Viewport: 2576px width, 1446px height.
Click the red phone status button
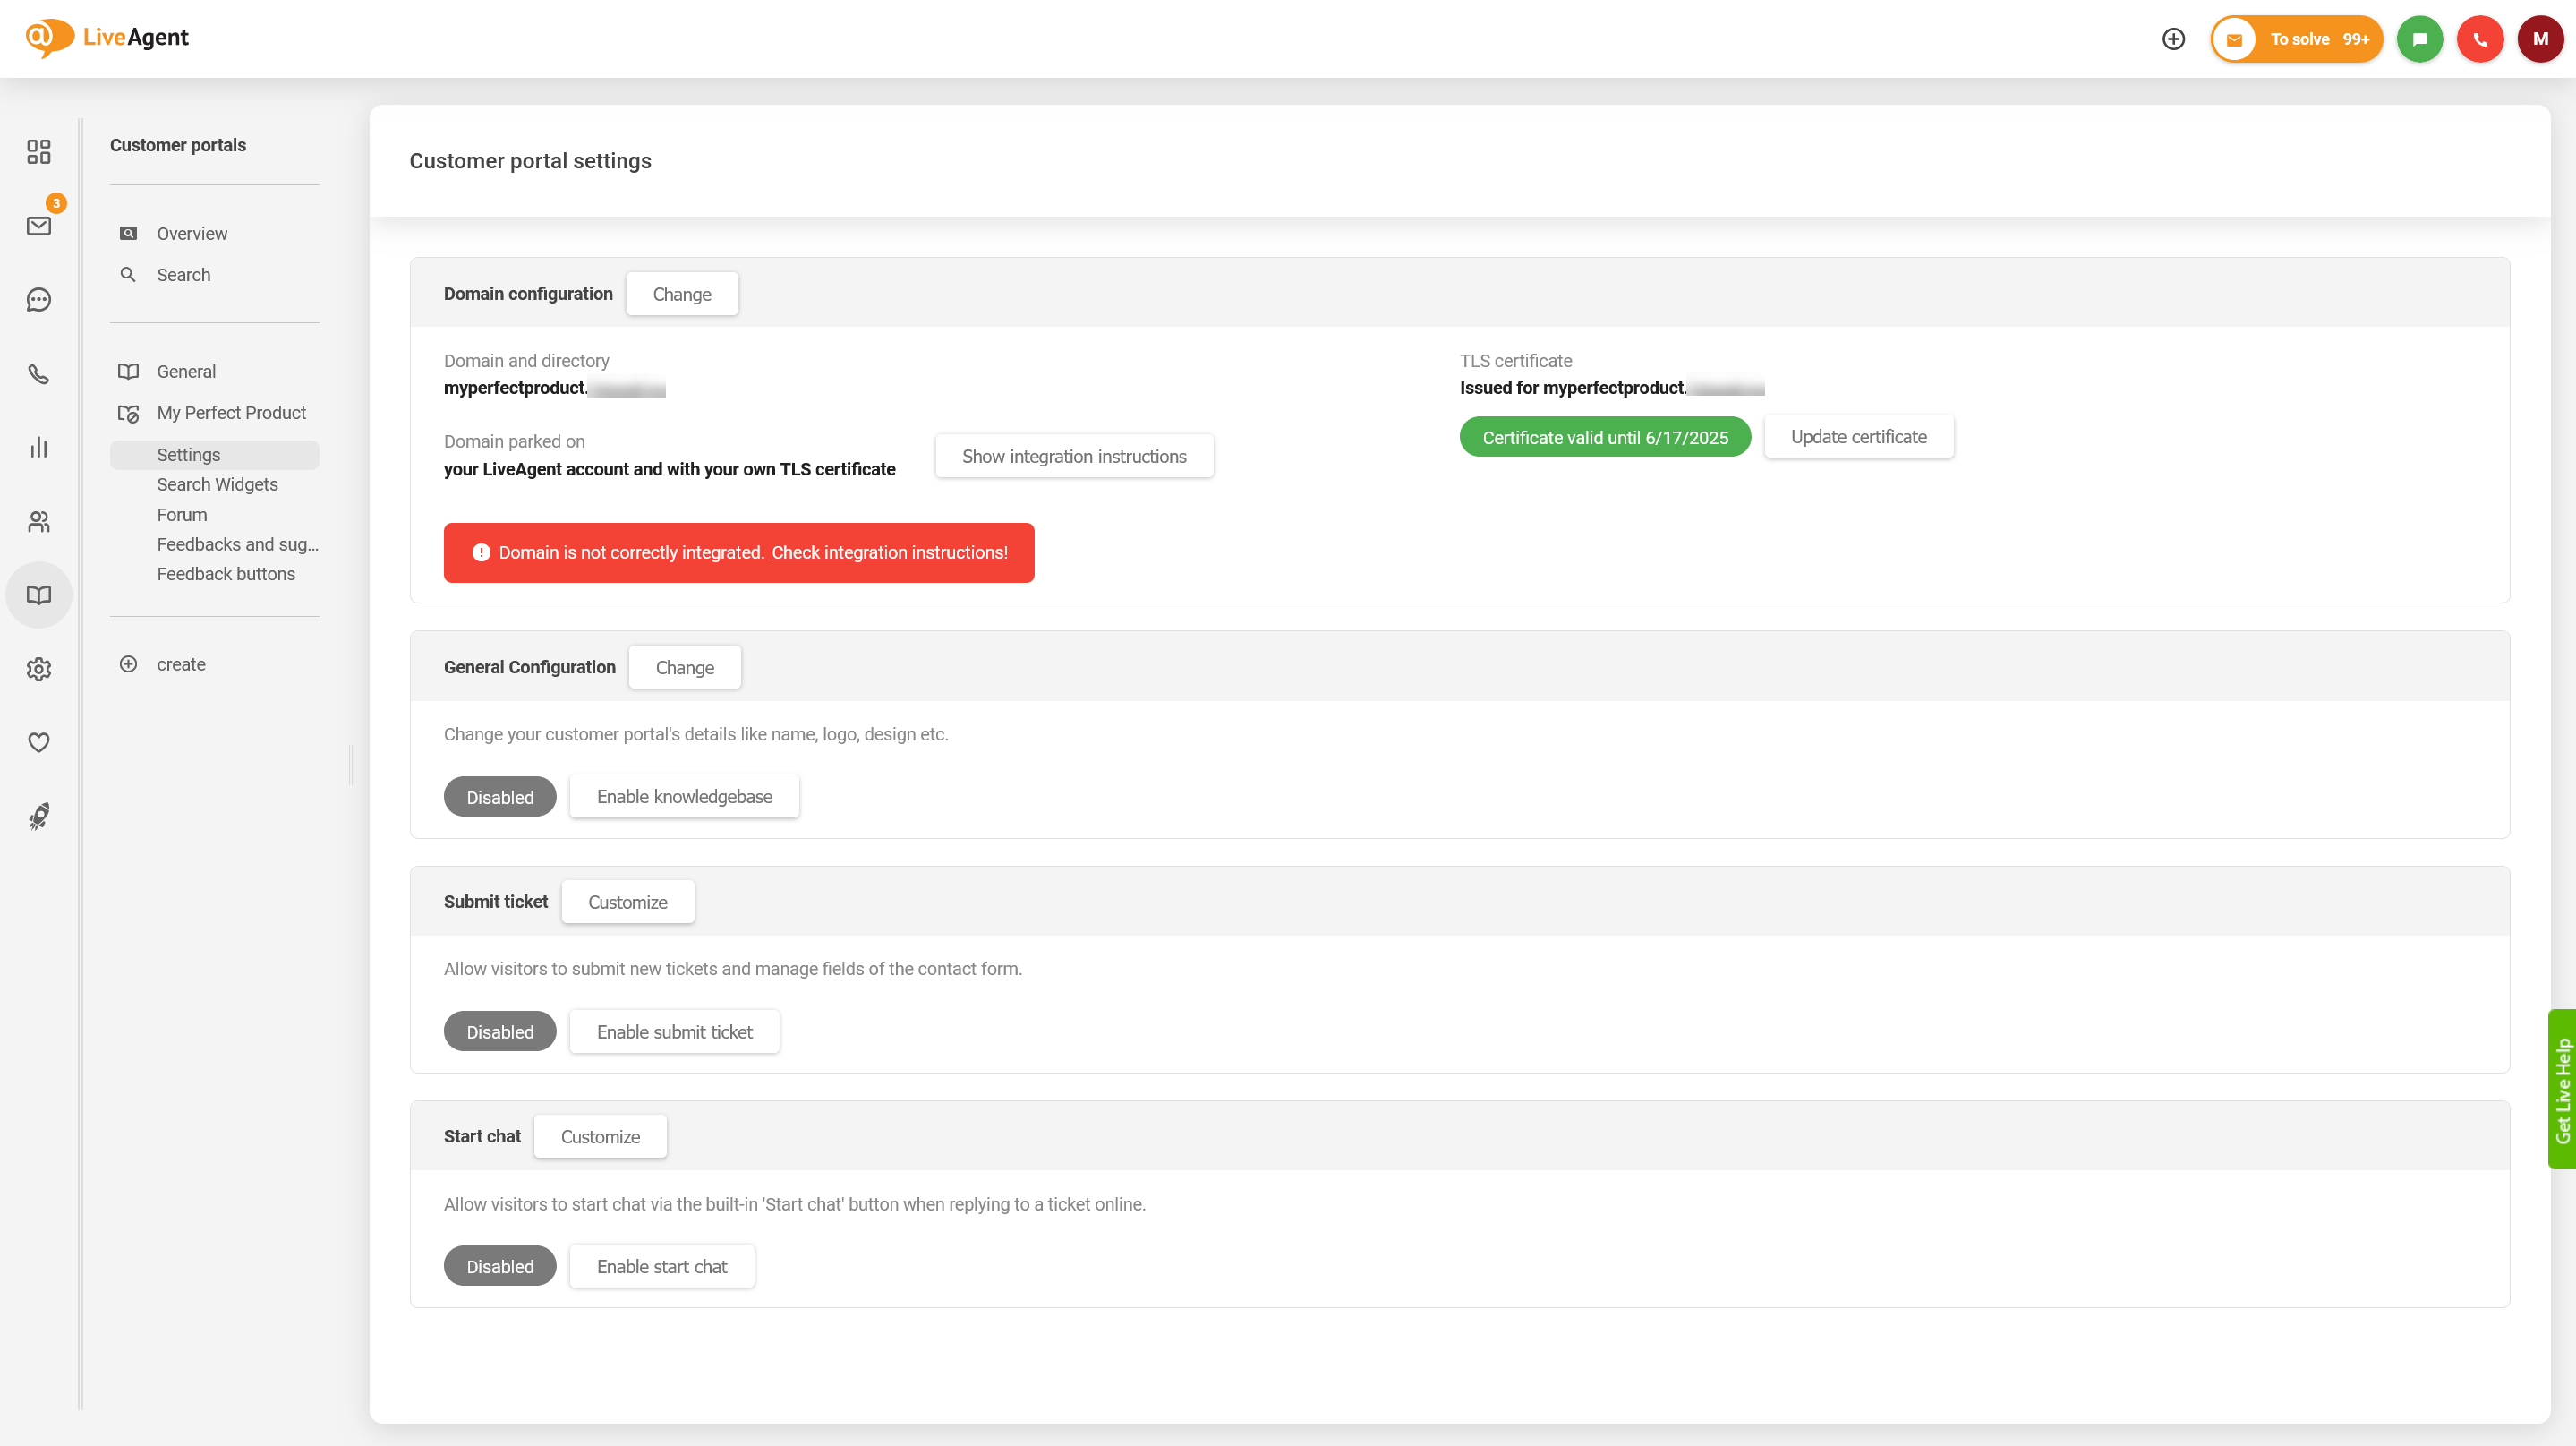[x=2479, y=39]
